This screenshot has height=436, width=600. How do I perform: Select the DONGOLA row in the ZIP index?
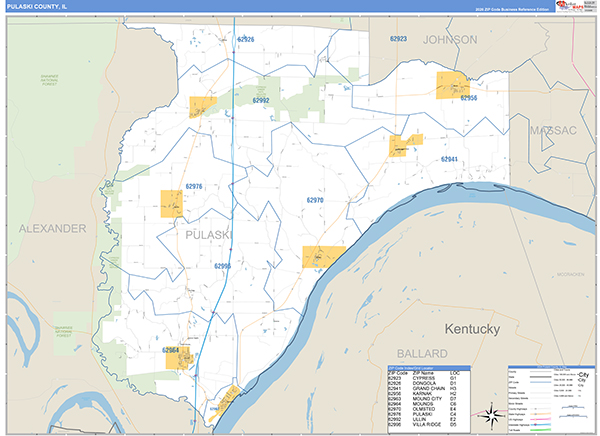(x=429, y=383)
